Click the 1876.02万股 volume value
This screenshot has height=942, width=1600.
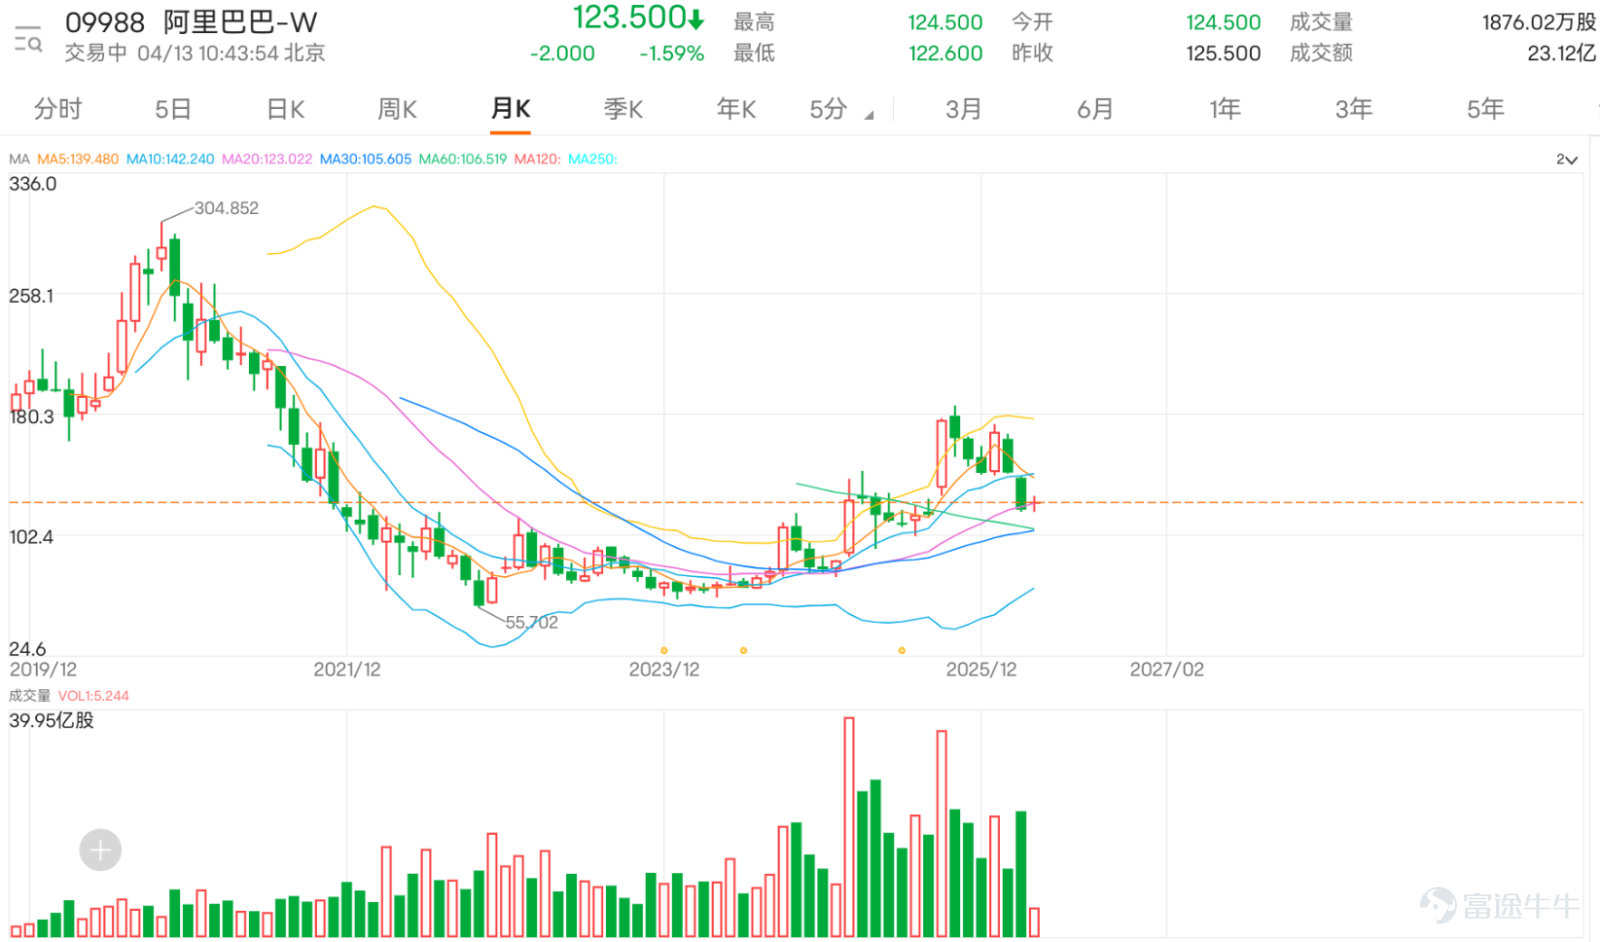(1539, 22)
